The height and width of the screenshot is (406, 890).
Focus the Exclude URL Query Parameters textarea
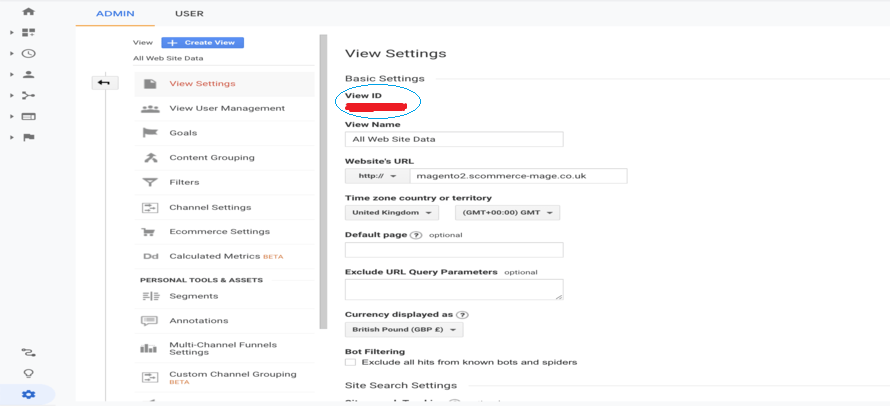point(454,289)
